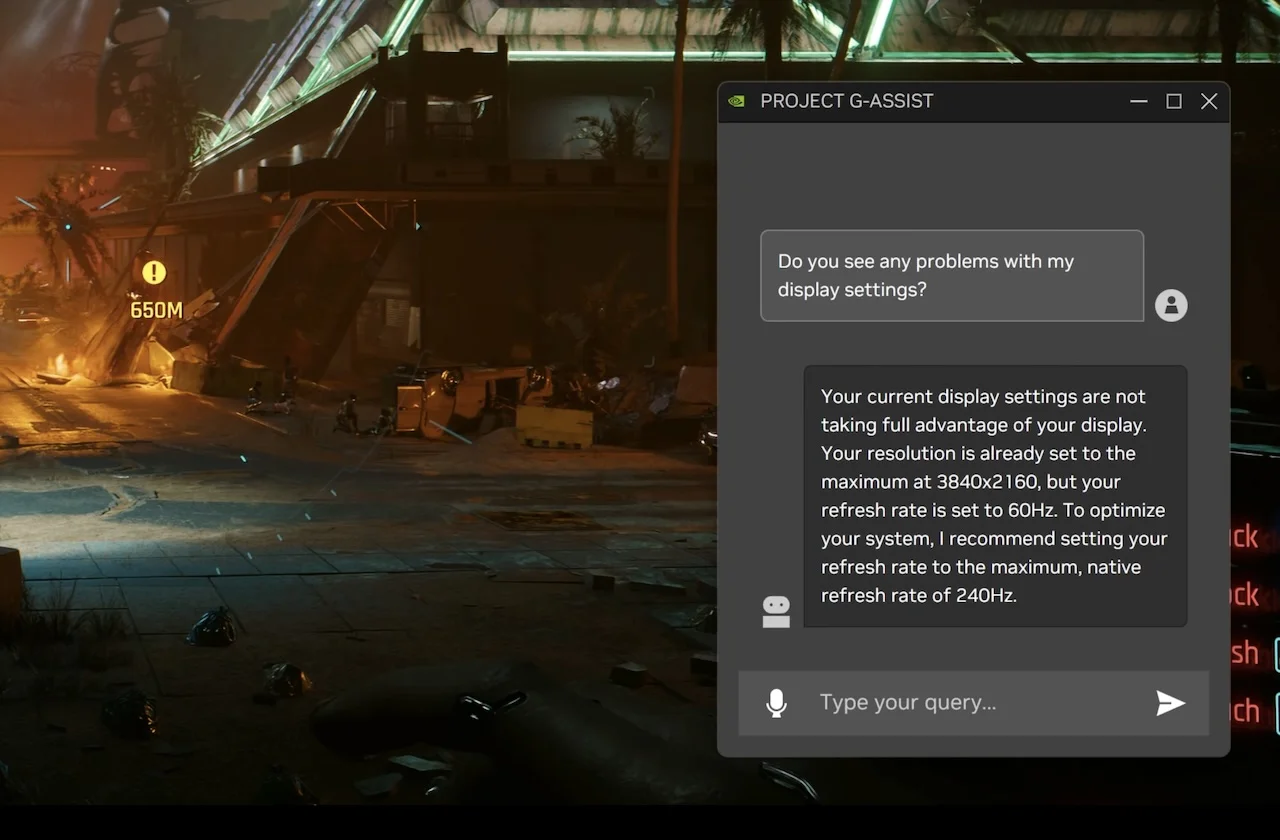Close the Project G-Assist window

coord(1209,101)
